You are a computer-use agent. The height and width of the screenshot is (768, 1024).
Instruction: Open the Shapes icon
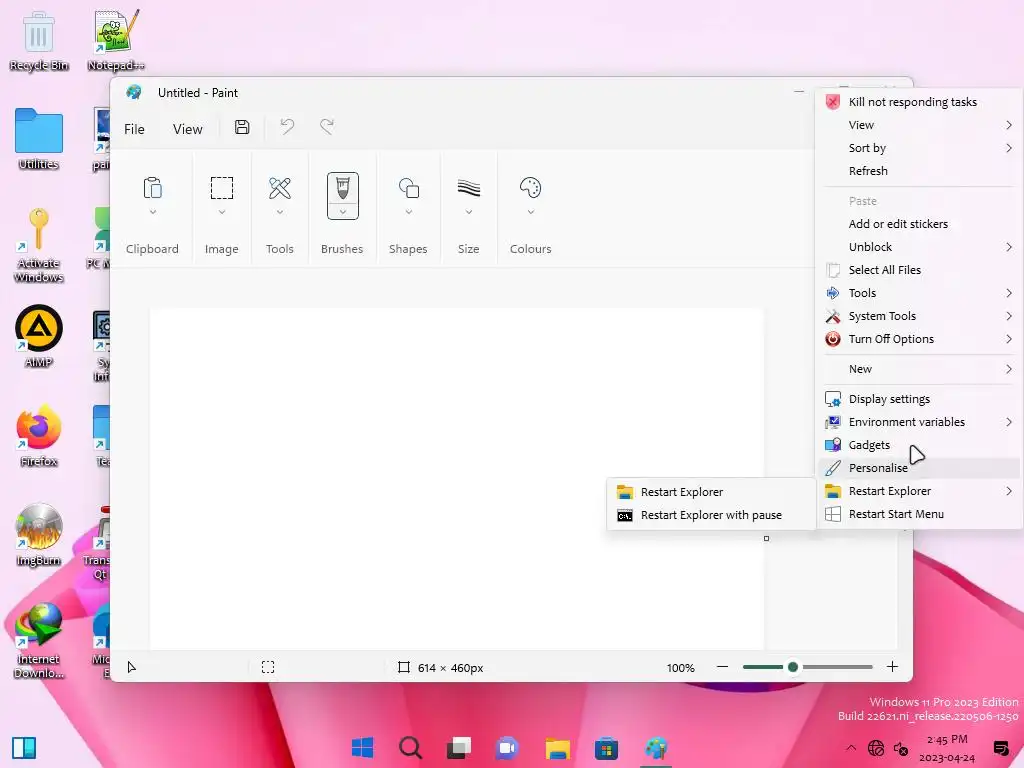click(x=409, y=188)
